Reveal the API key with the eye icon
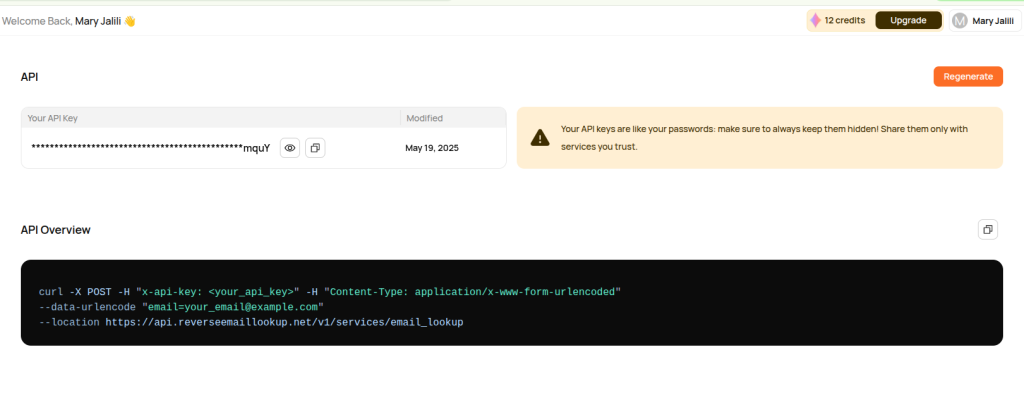The image size is (1024, 419). (x=290, y=148)
